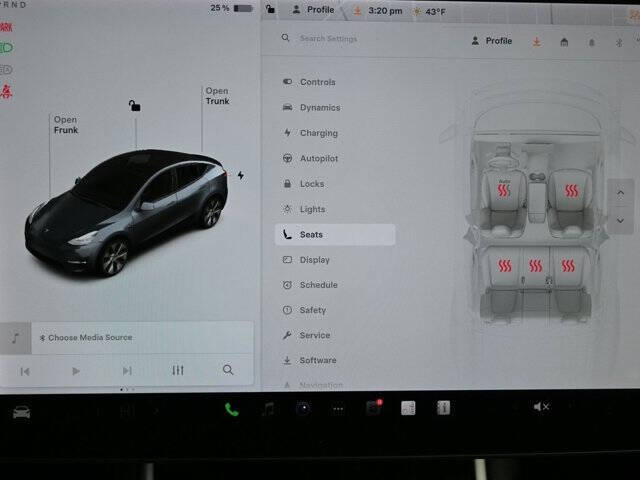Tap the charge port lightning bolt icon
Screen dimensions: 640x480
coord(240,175)
